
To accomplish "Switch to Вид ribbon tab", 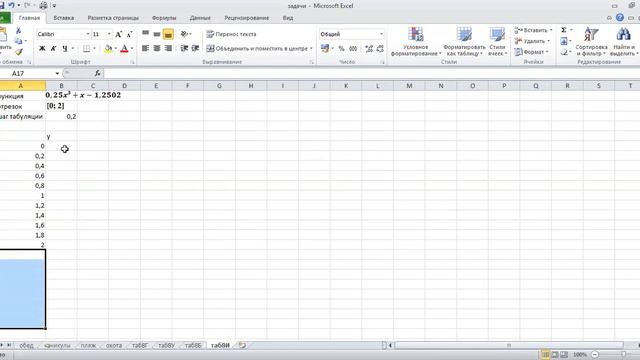I will pyautogui.click(x=288, y=18).
